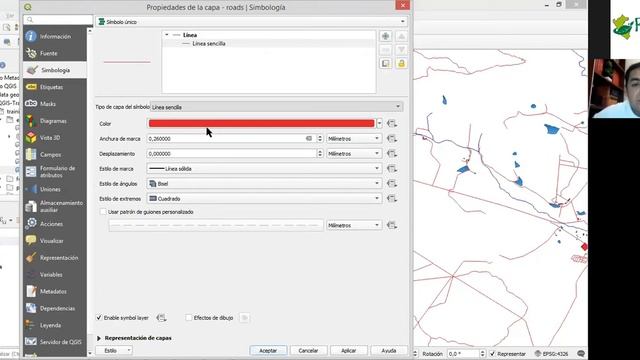The width and height of the screenshot is (640, 360).
Task: Clear the Anchura de marca value
Action: [x=309, y=139]
